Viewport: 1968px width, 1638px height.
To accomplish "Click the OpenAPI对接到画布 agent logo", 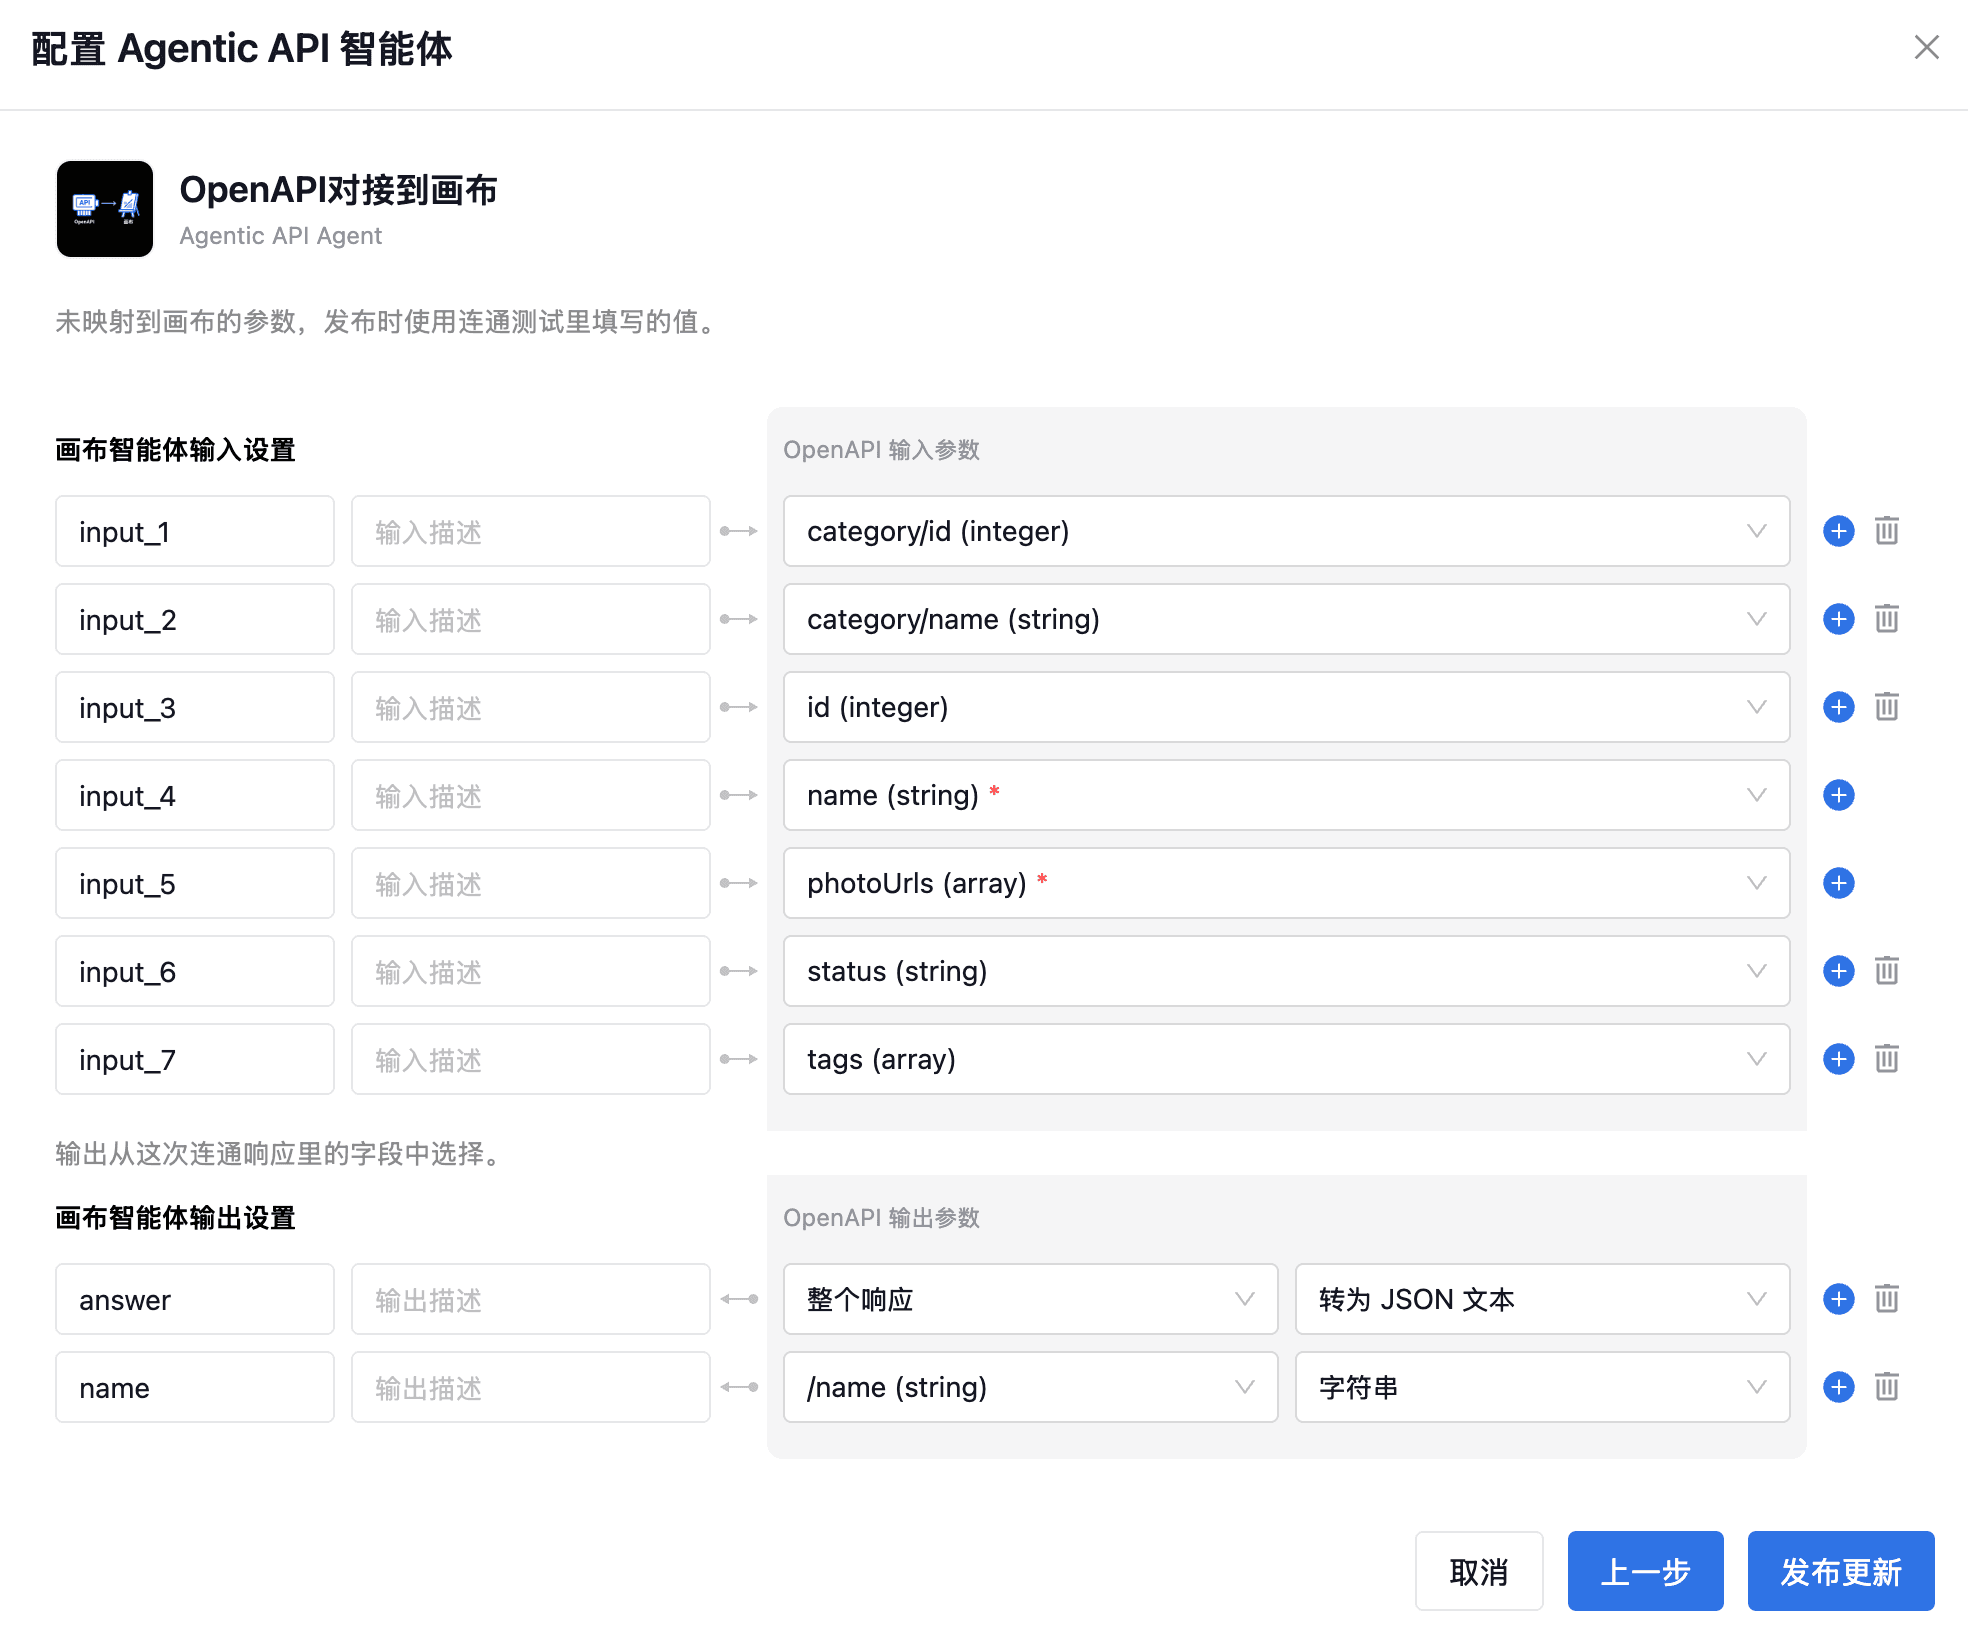I will click(105, 209).
